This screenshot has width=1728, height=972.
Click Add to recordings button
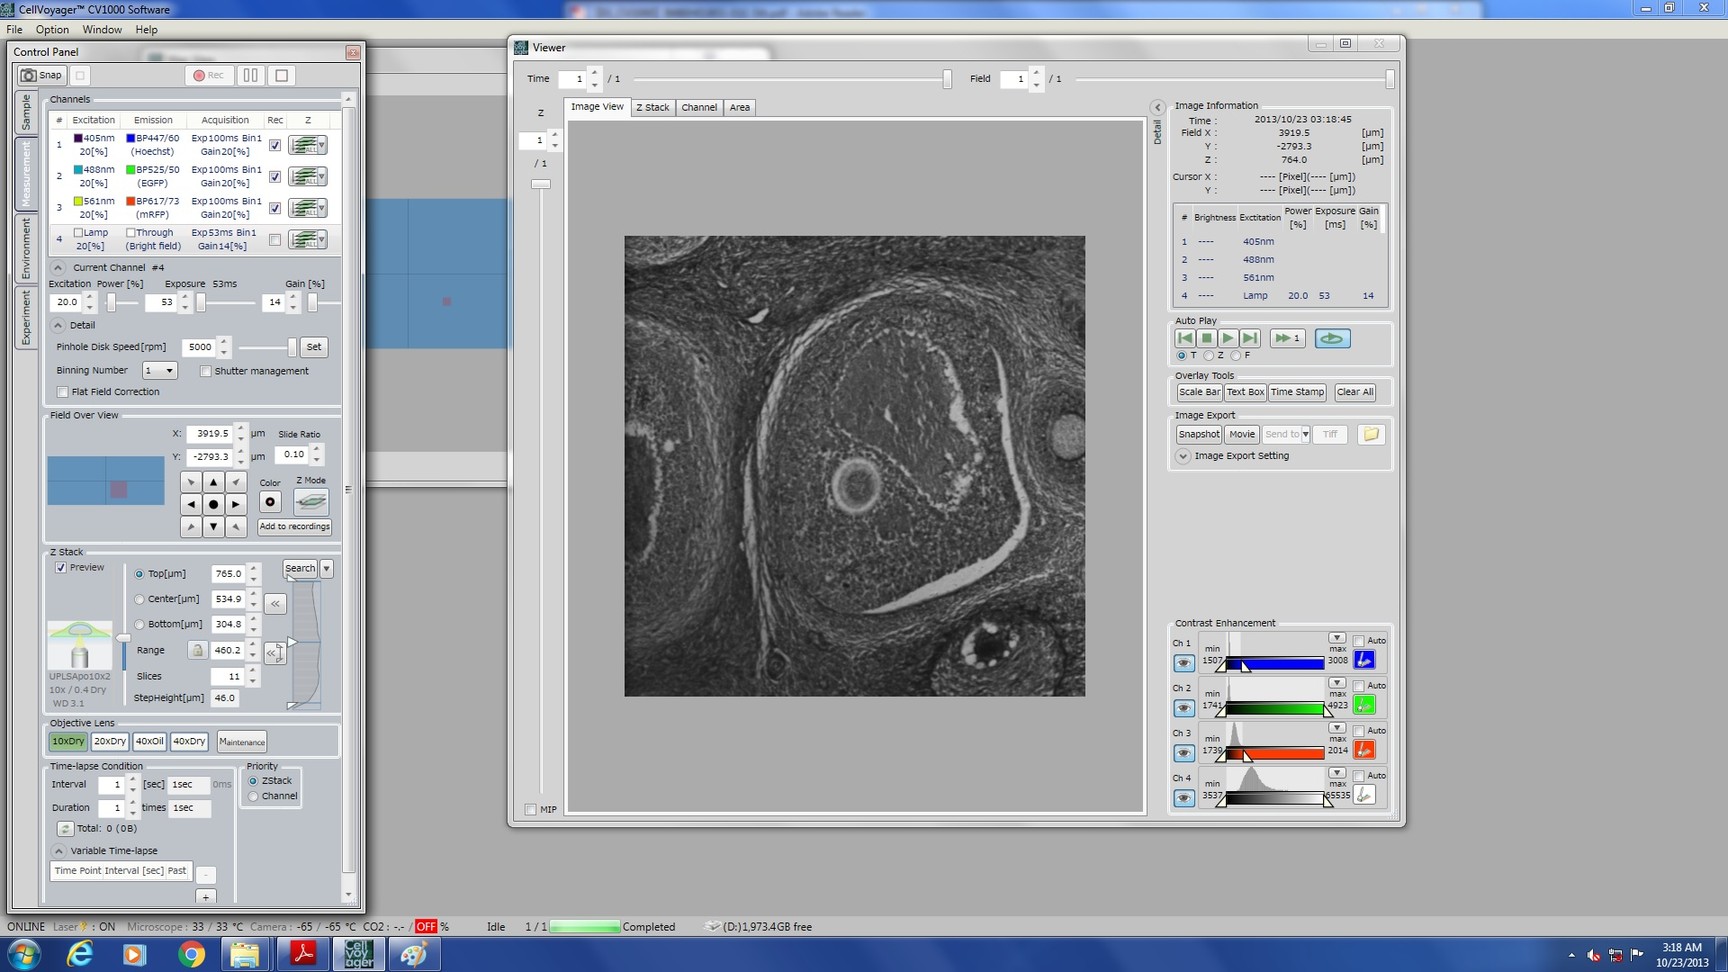point(294,527)
